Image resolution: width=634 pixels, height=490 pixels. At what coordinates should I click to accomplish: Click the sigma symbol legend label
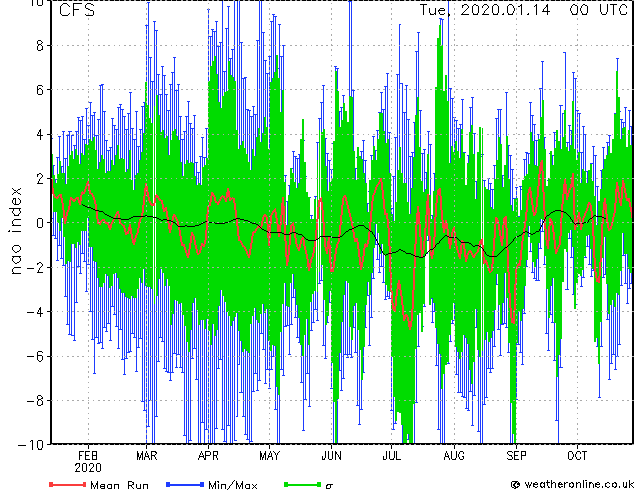(x=329, y=486)
